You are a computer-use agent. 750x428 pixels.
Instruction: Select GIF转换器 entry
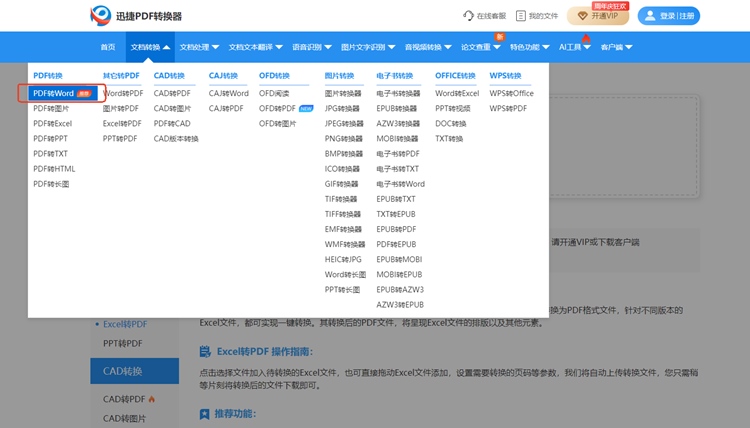tap(342, 184)
